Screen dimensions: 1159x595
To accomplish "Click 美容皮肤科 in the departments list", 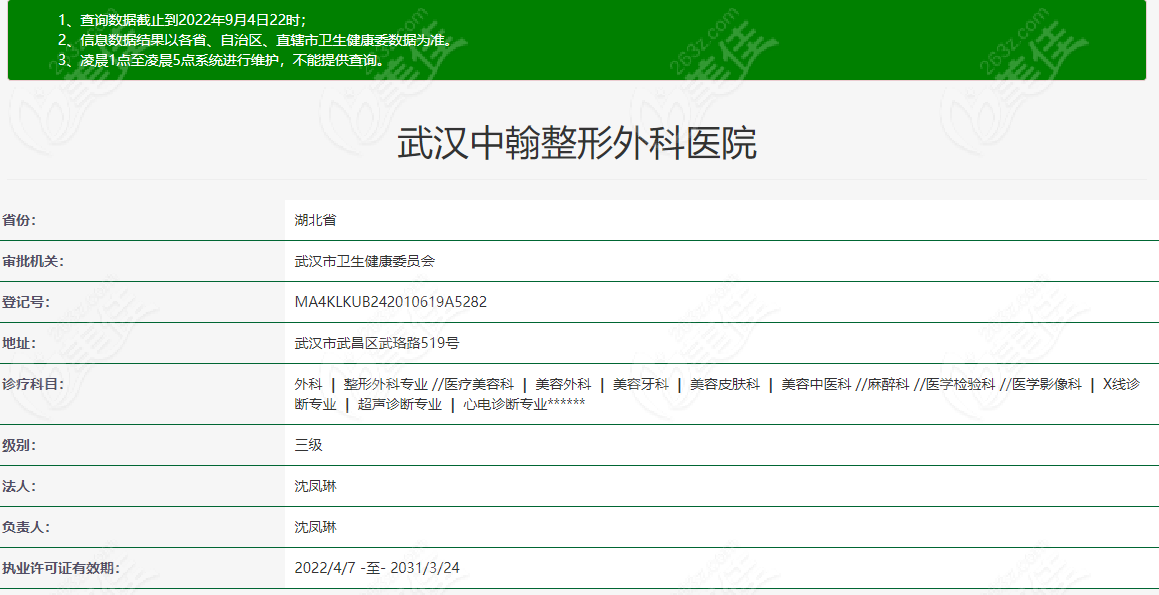I will click(725, 384).
